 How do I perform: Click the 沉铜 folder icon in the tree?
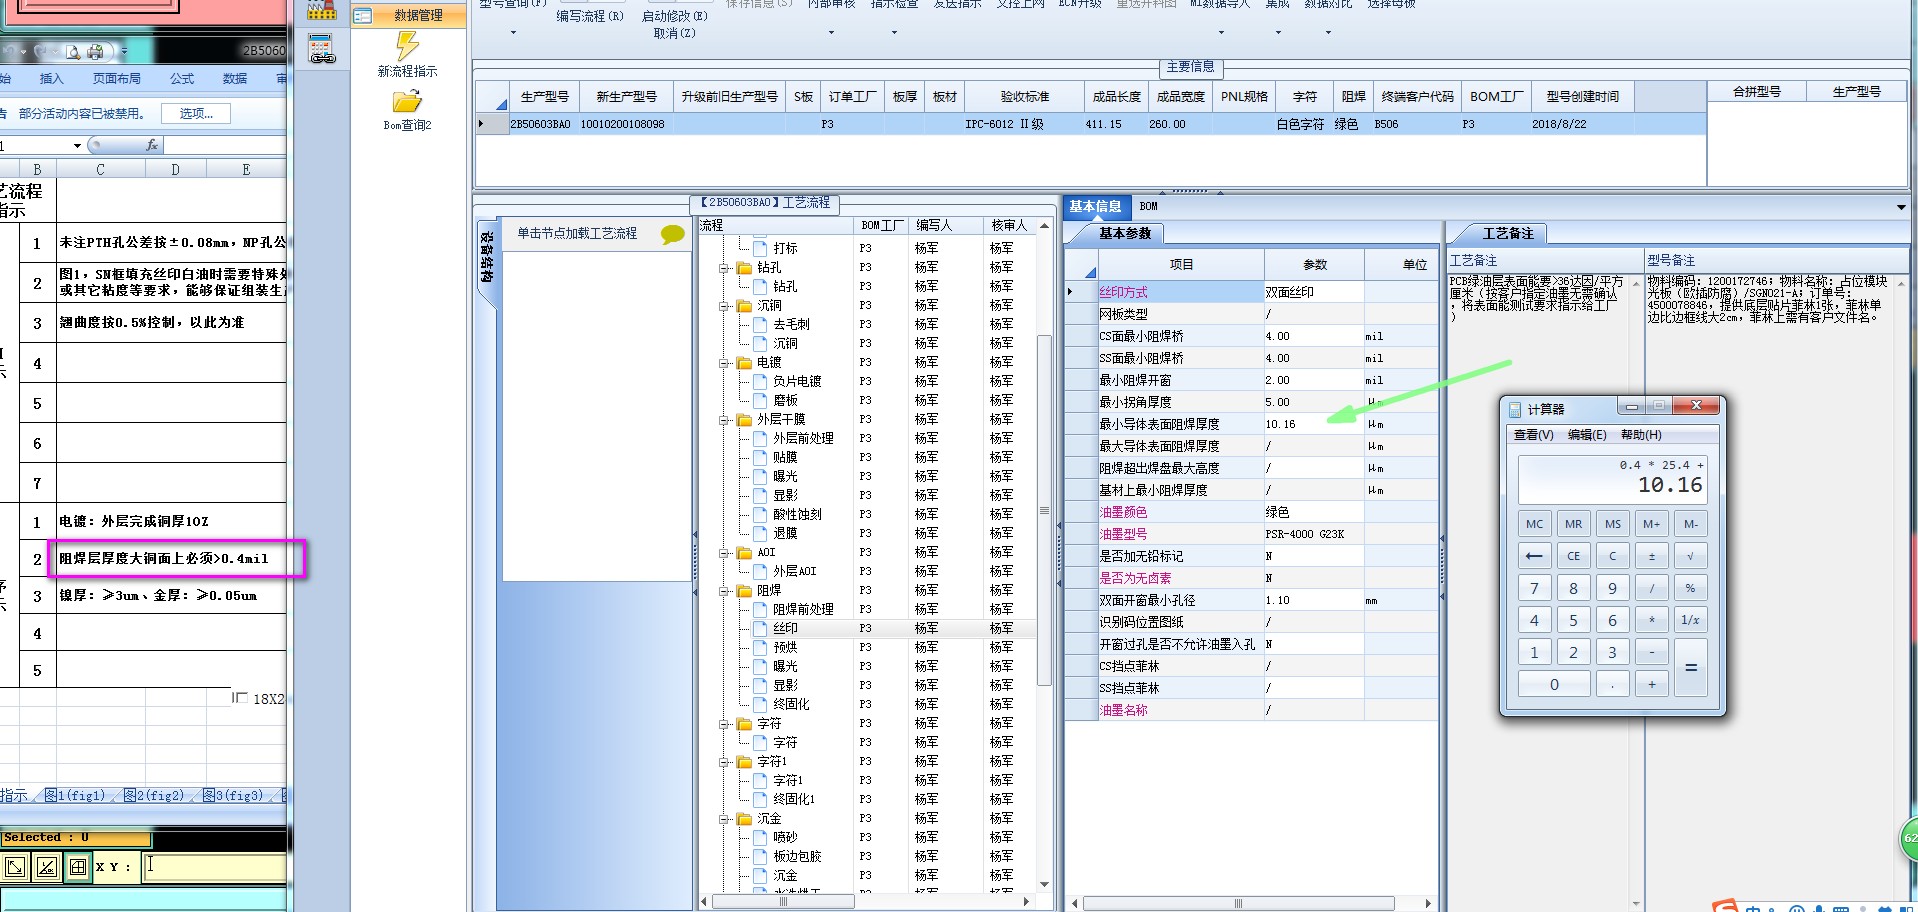[x=744, y=306]
